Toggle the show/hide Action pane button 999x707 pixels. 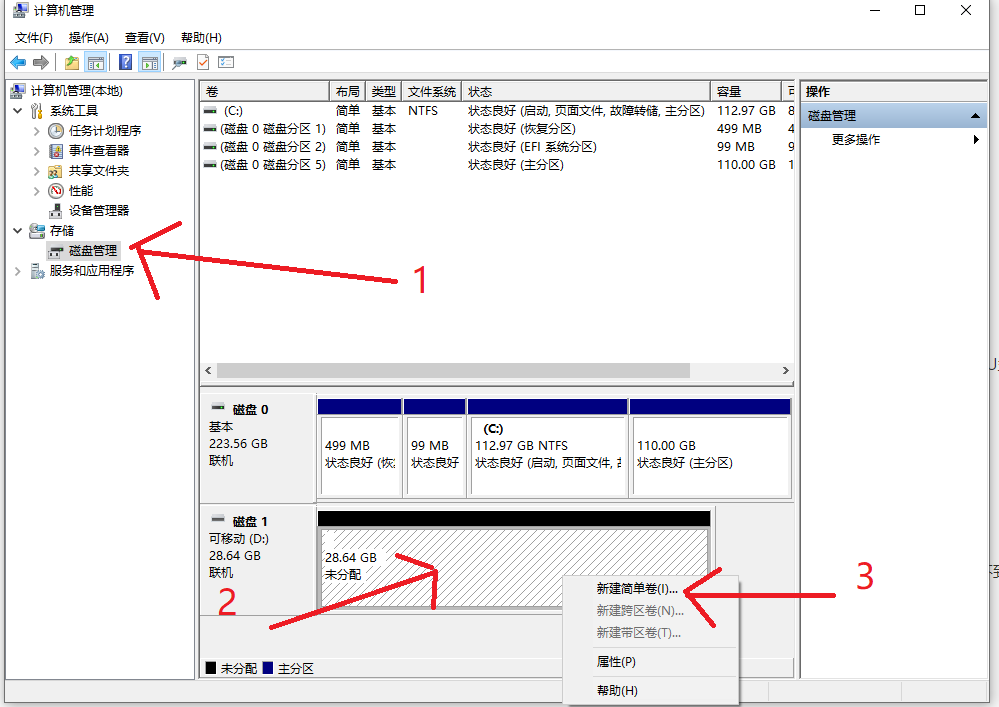click(x=150, y=62)
